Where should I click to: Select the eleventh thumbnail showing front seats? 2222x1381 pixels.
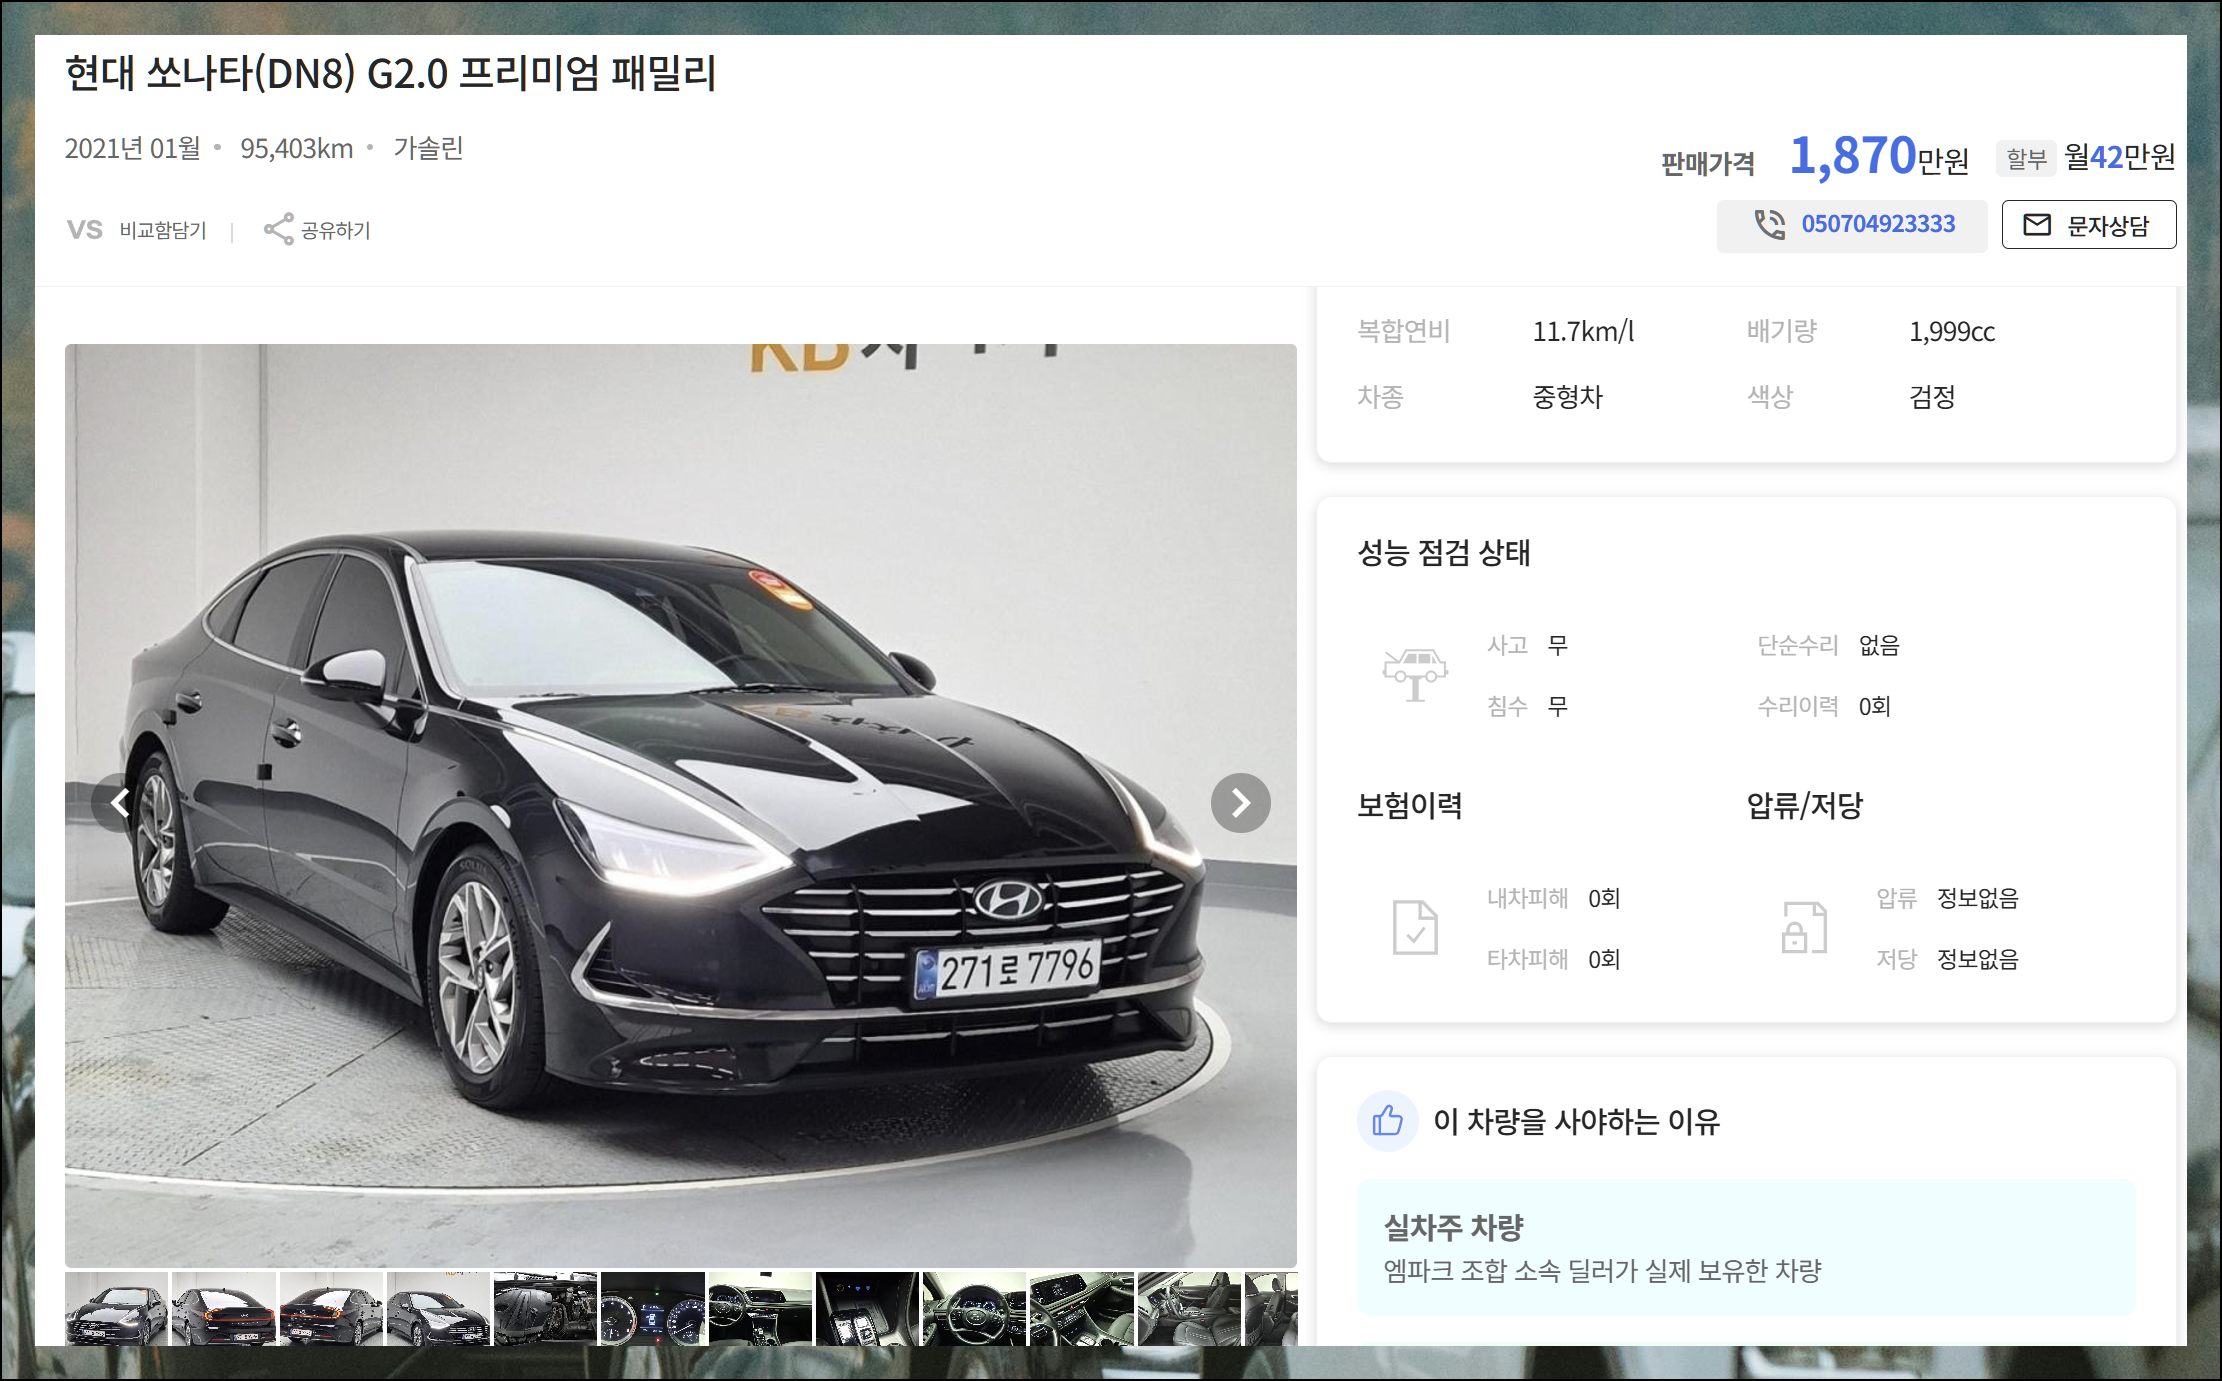[x=1189, y=1309]
